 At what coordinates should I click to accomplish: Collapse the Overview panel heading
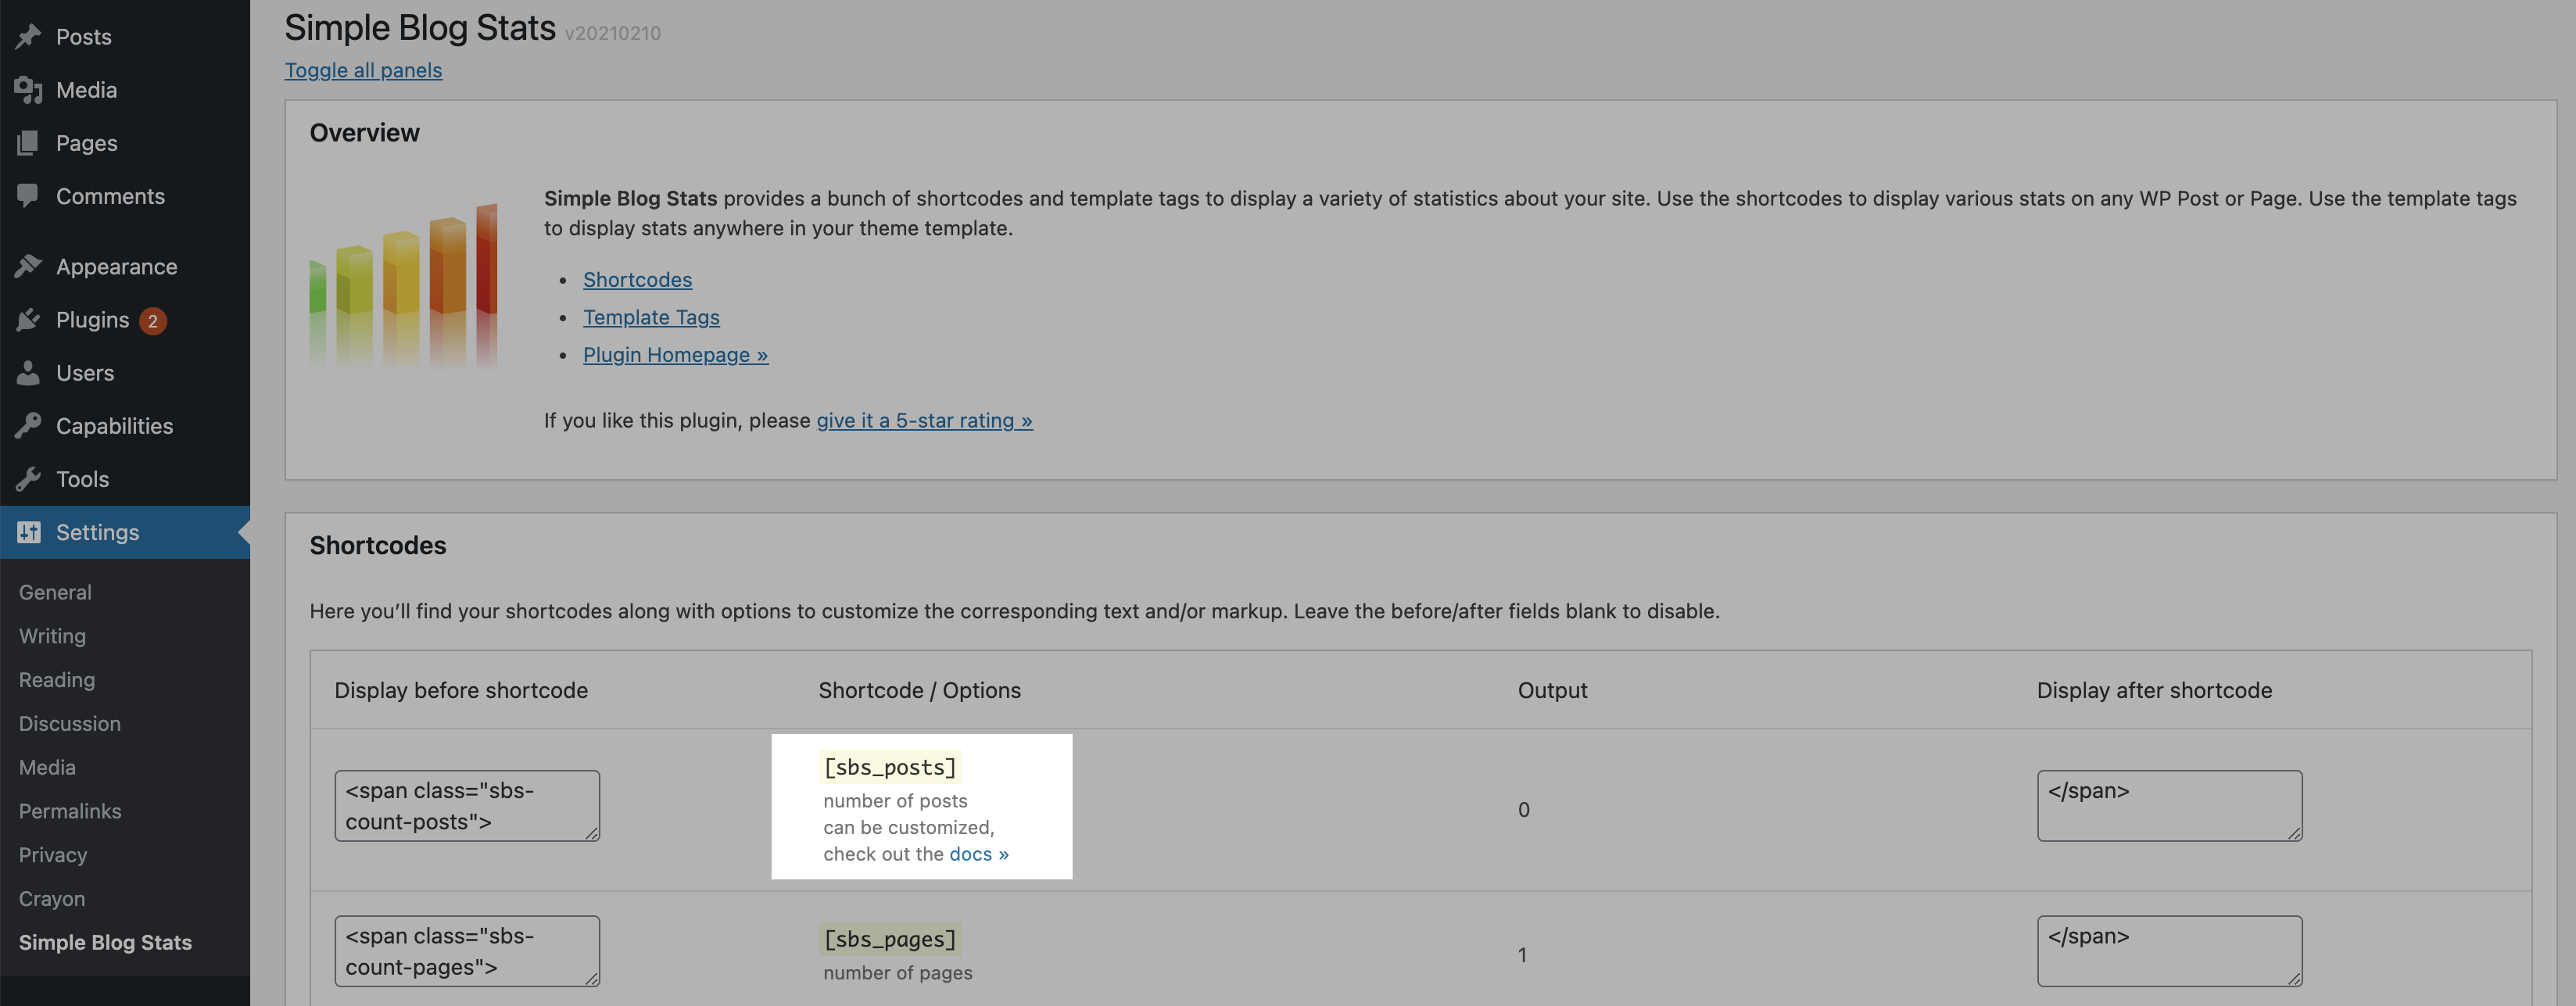[x=364, y=133]
